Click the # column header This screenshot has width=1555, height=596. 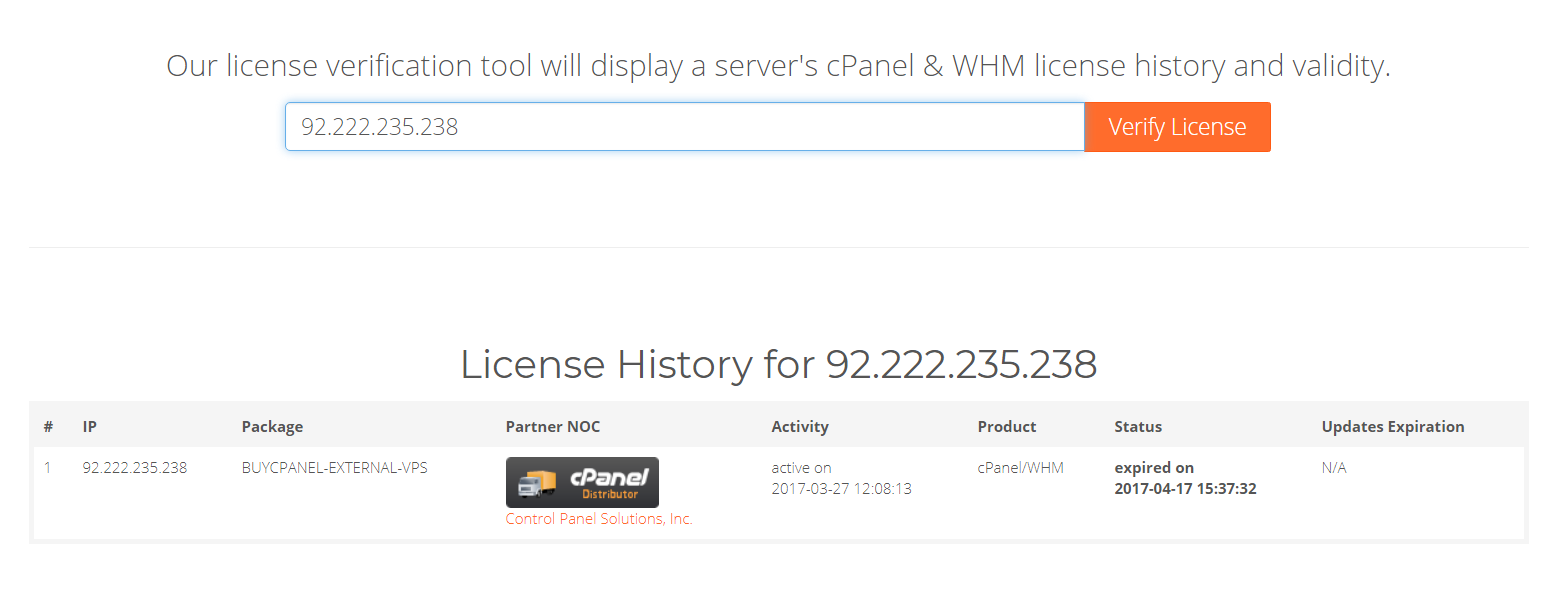click(48, 426)
